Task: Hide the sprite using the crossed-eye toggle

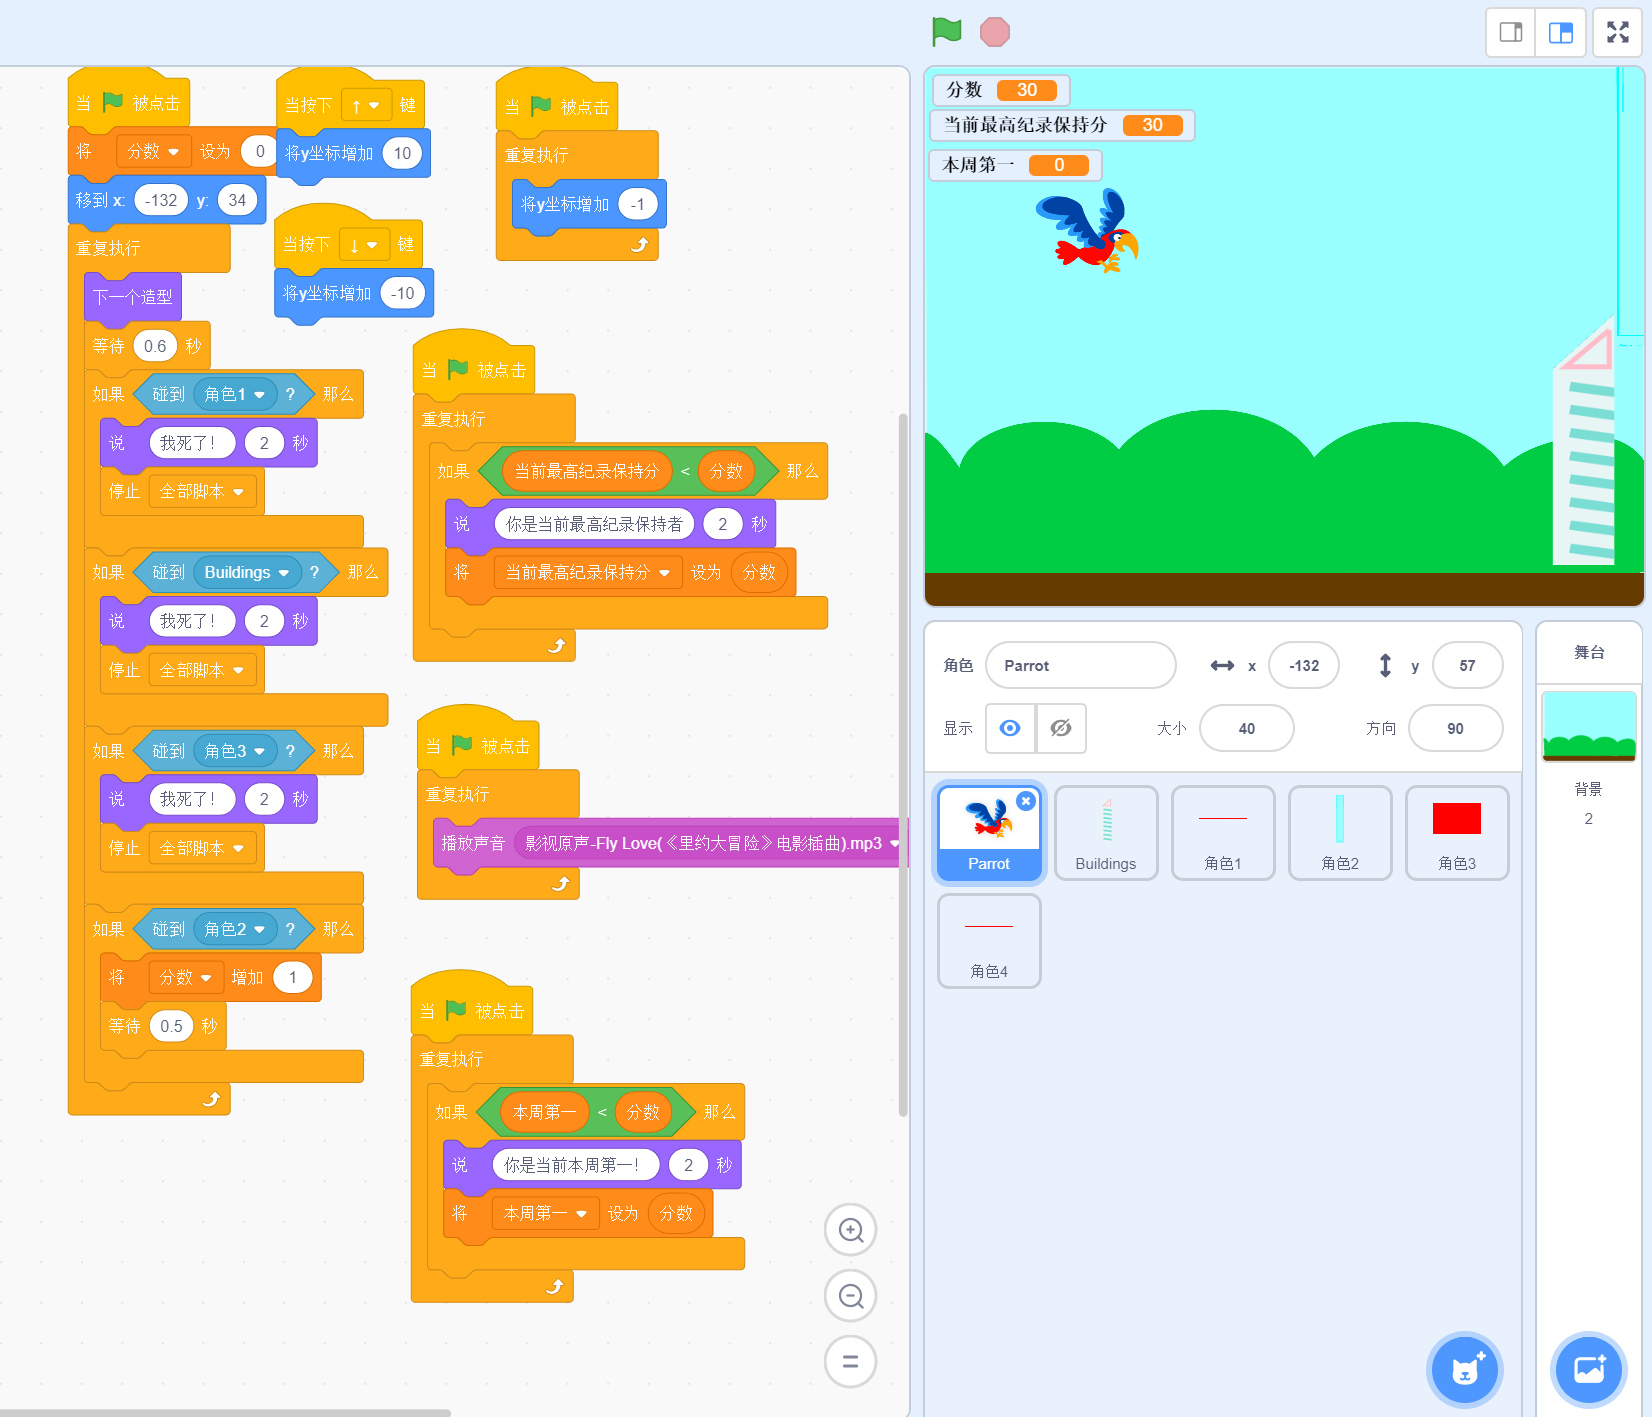Action: coord(1061,728)
